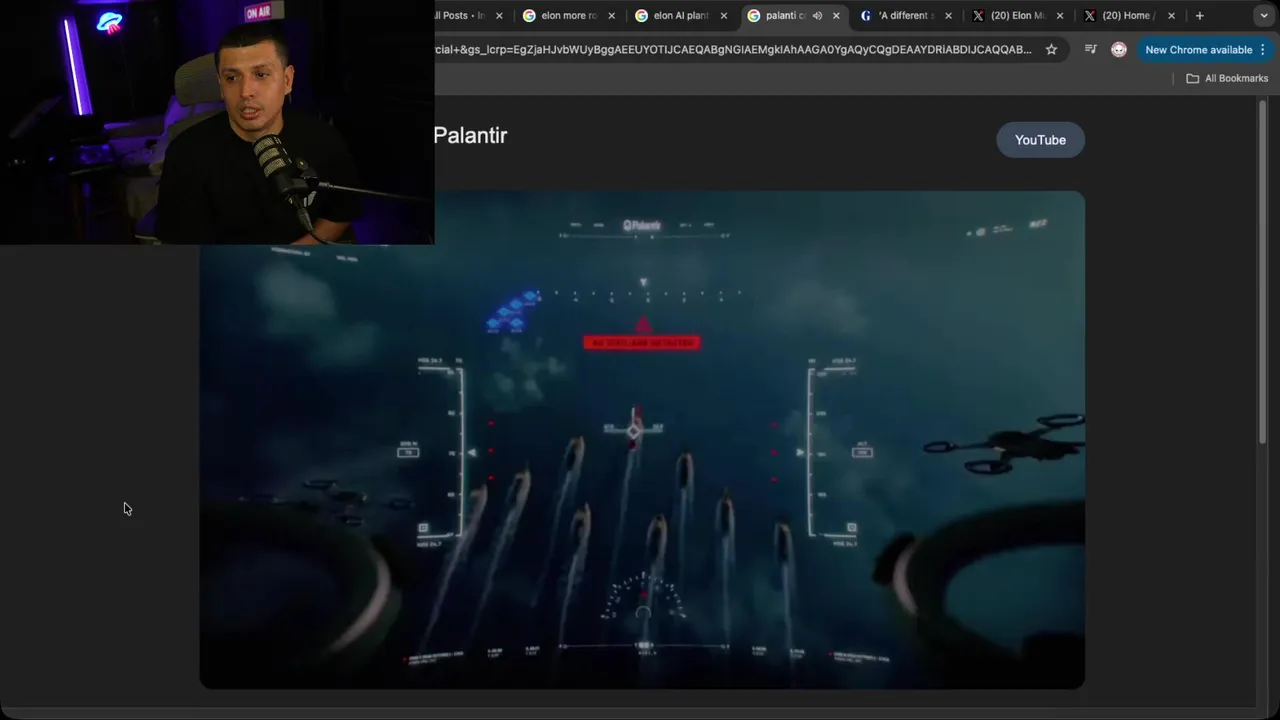Open the media controls icon
Viewport: 1280px width, 720px height.
click(x=1090, y=49)
